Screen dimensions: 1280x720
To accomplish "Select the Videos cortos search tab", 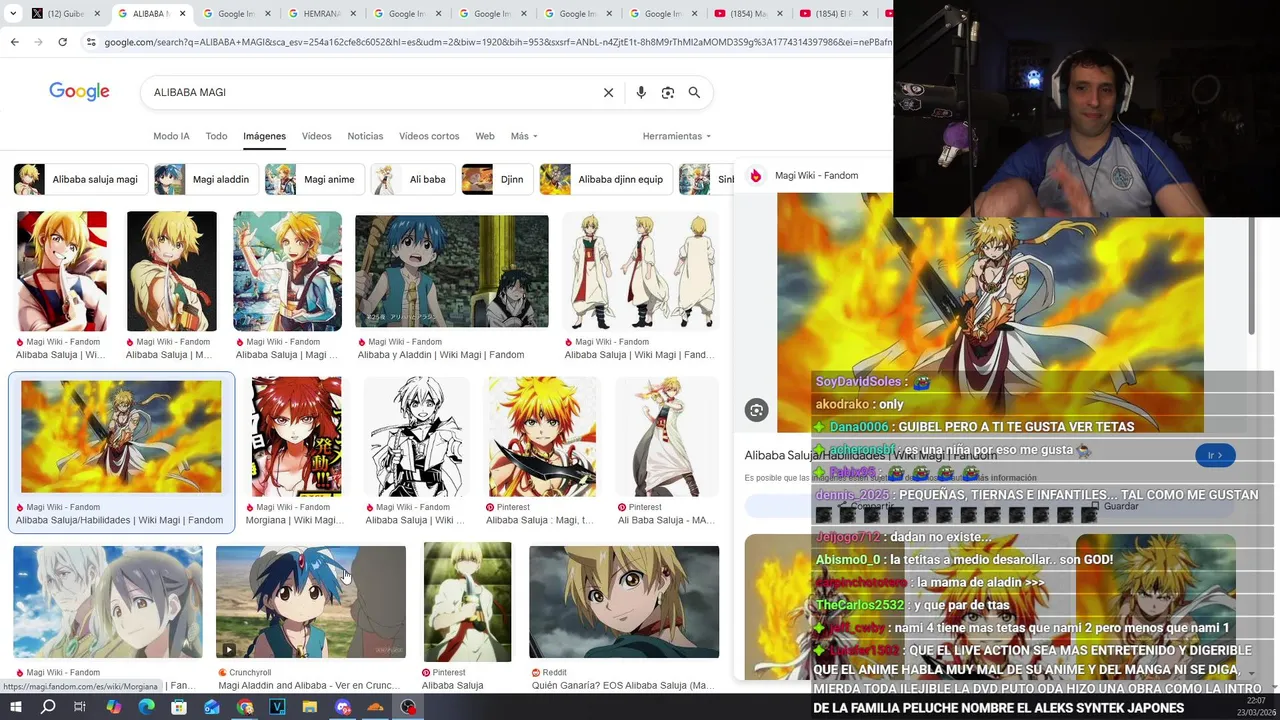I will pos(429,136).
